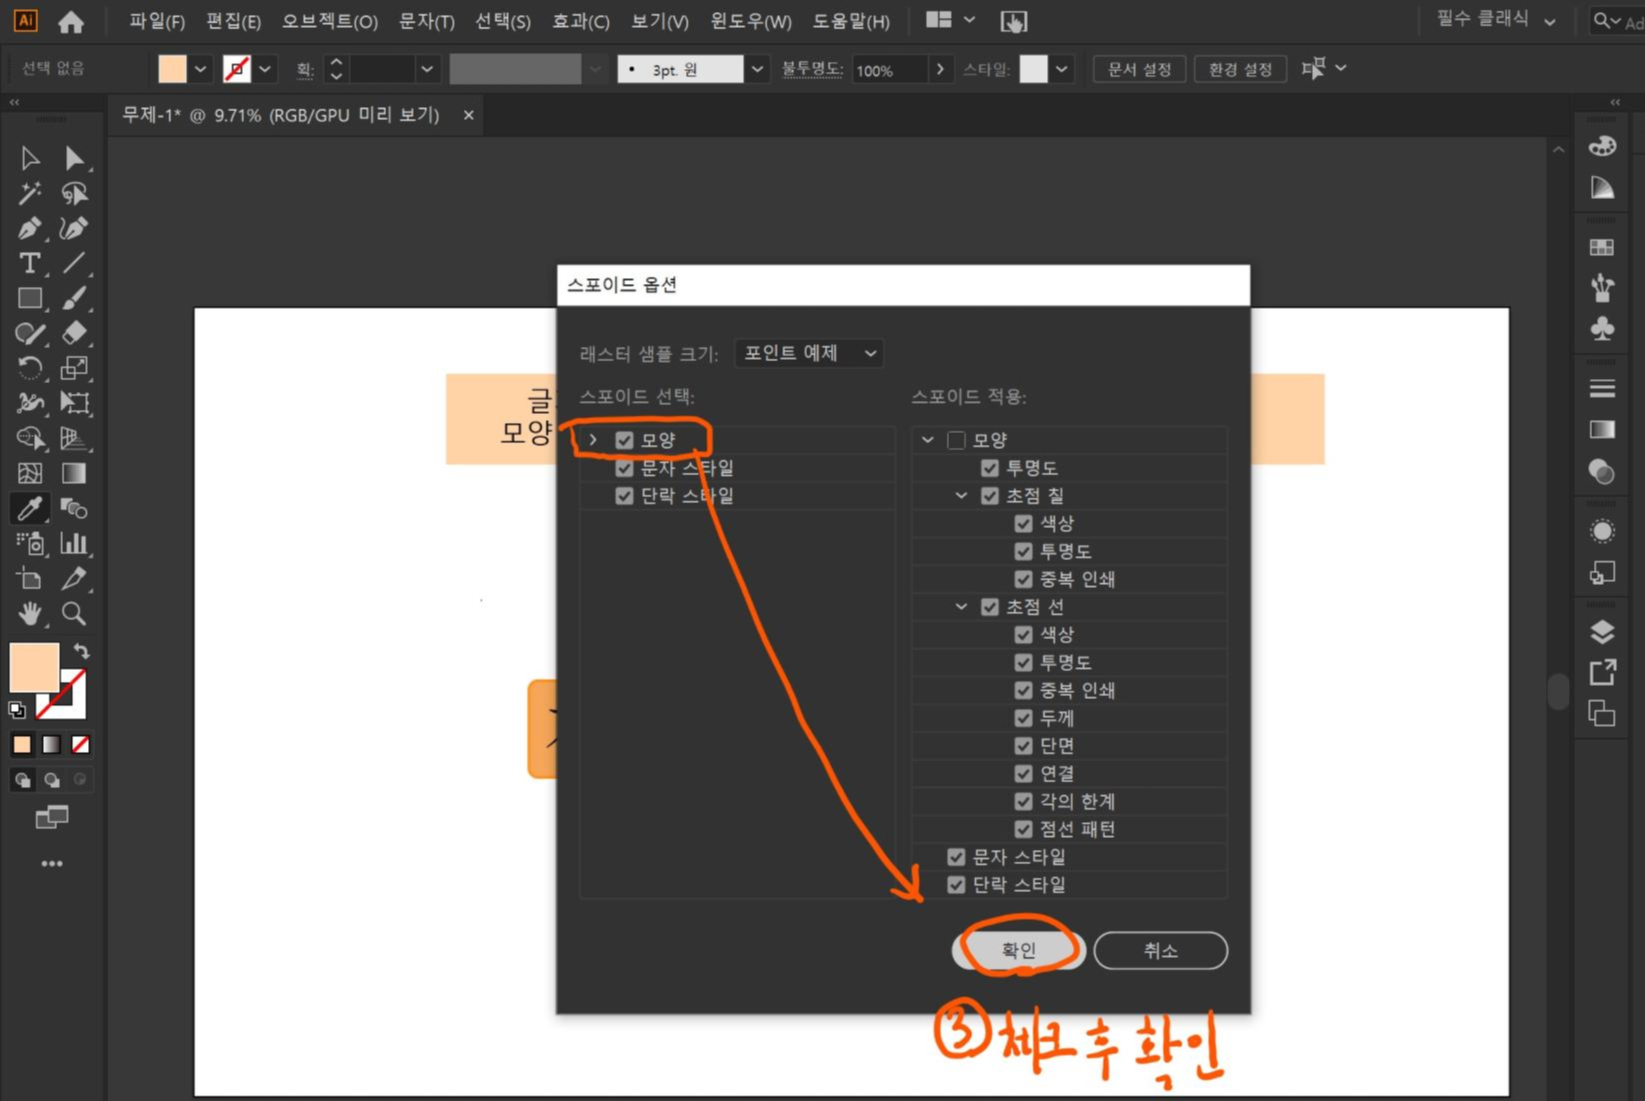
Task: Select the Paintbrush tool
Action: (74, 298)
